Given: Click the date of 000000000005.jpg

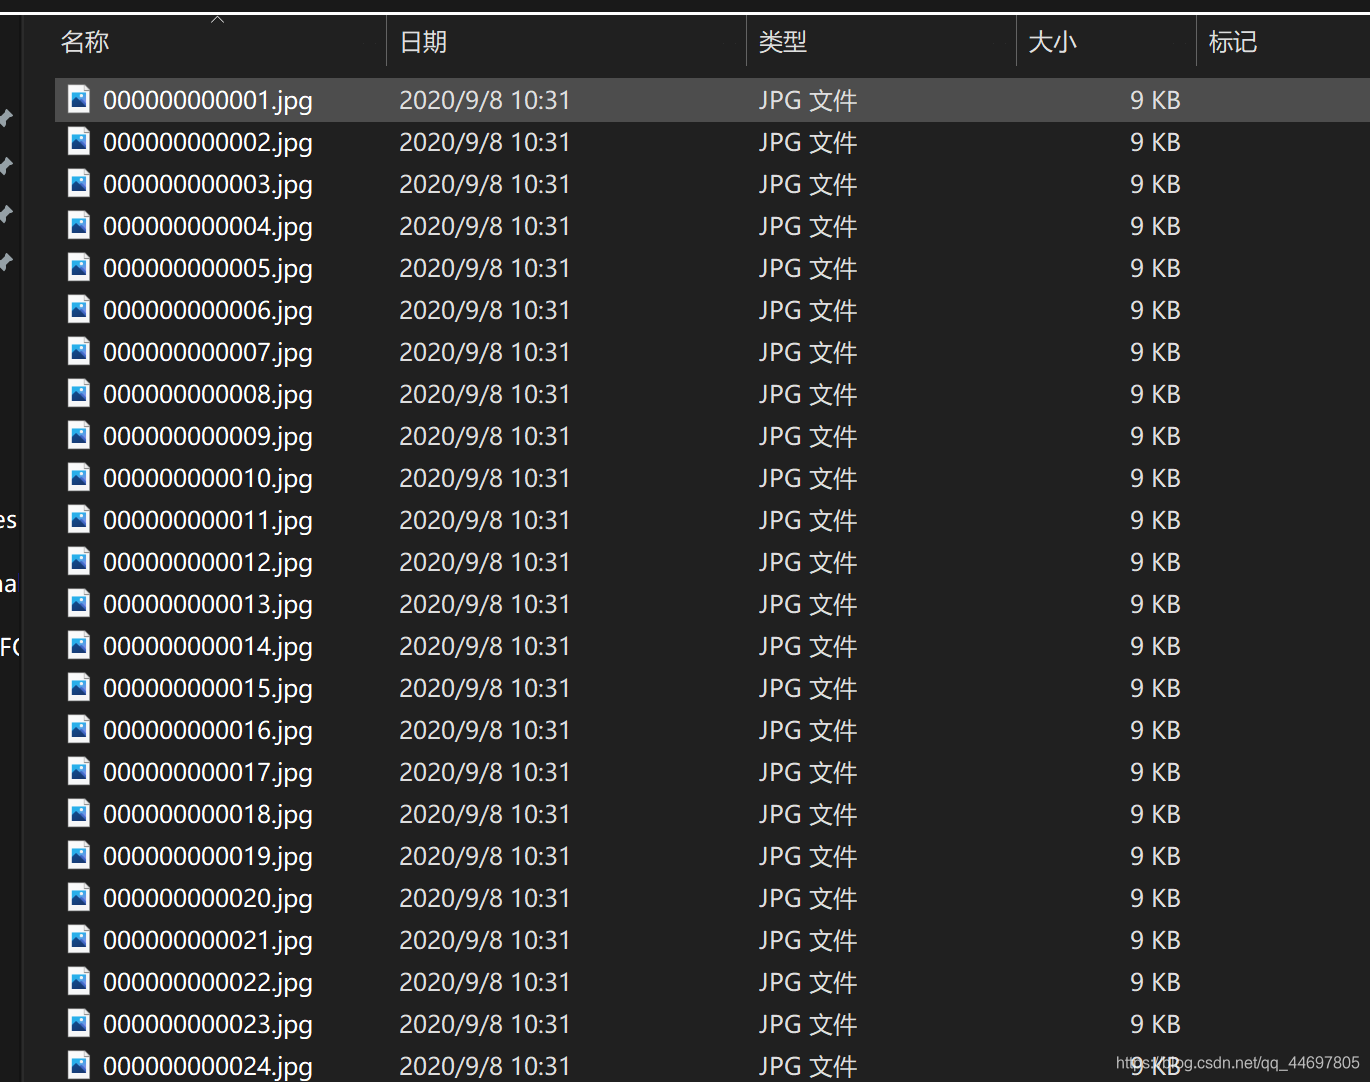Looking at the screenshot, I should tap(485, 268).
